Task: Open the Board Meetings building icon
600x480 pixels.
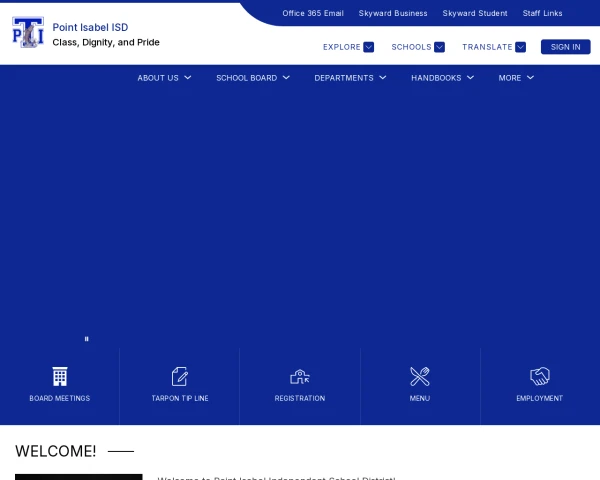Action: pyautogui.click(x=60, y=376)
